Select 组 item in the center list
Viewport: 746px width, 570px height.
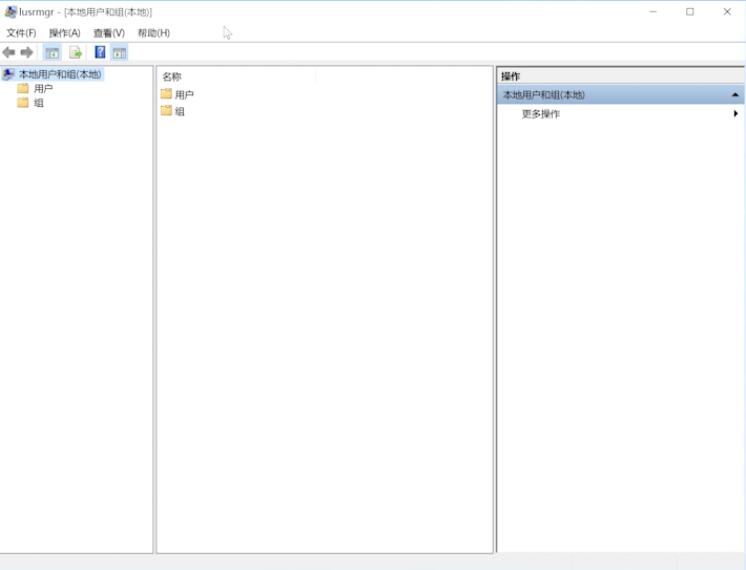click(179, 111)
